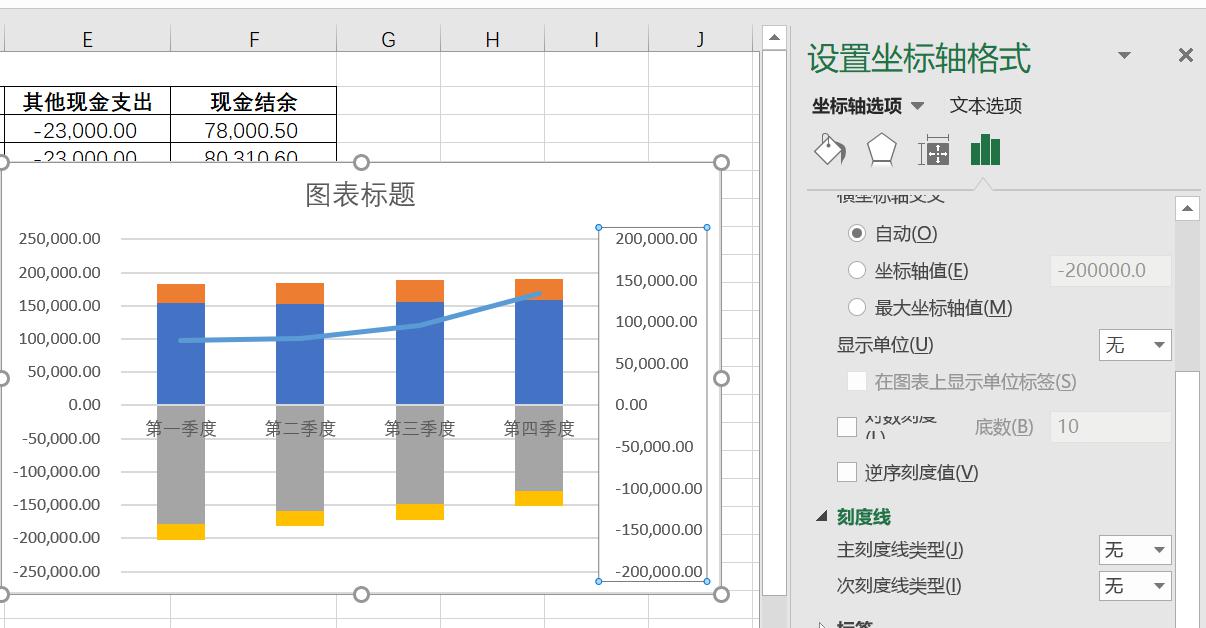The width and height of the screenshot is (1206, 628).
Task: Click the primary axis label -250,000.00
Action: [57, 571]
